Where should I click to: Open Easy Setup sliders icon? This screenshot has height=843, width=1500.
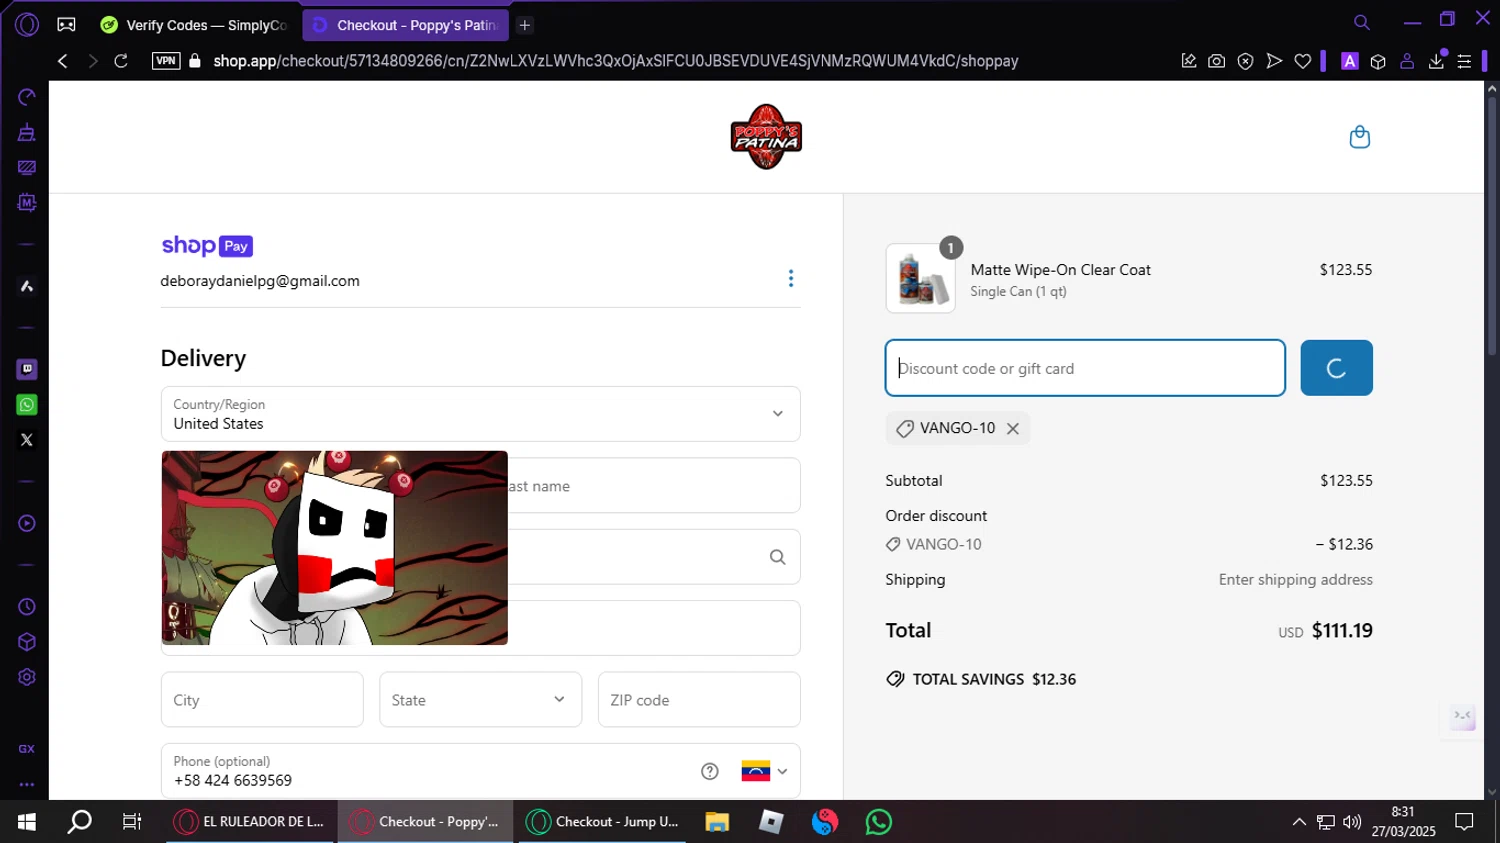click(1464, 61)
